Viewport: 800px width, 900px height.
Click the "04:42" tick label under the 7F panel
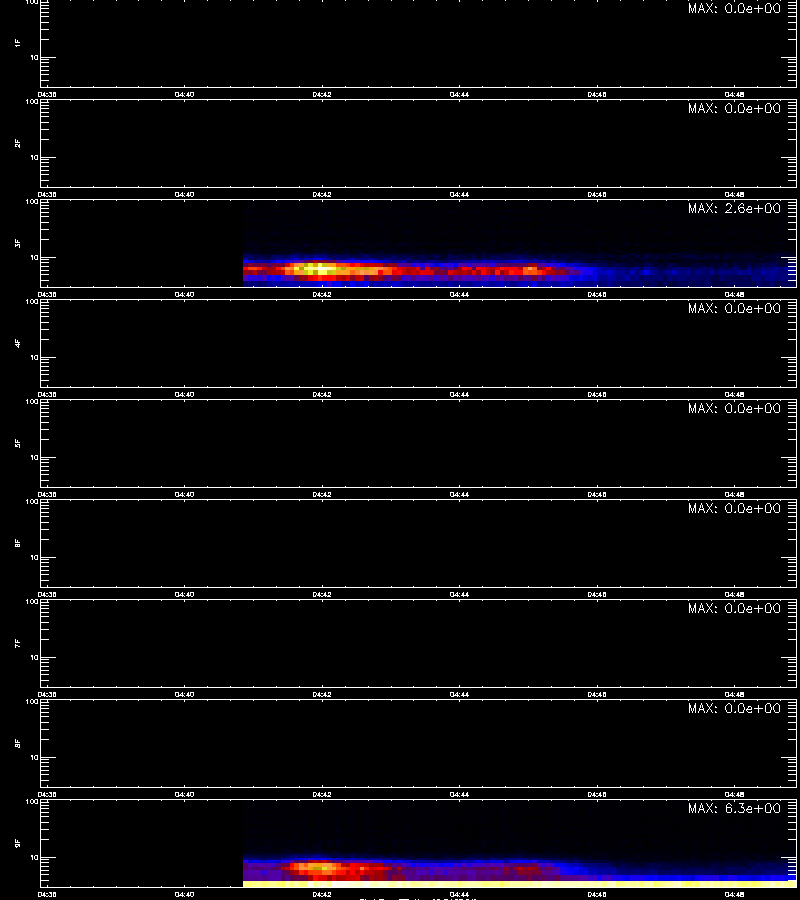[x=322, y=695]
